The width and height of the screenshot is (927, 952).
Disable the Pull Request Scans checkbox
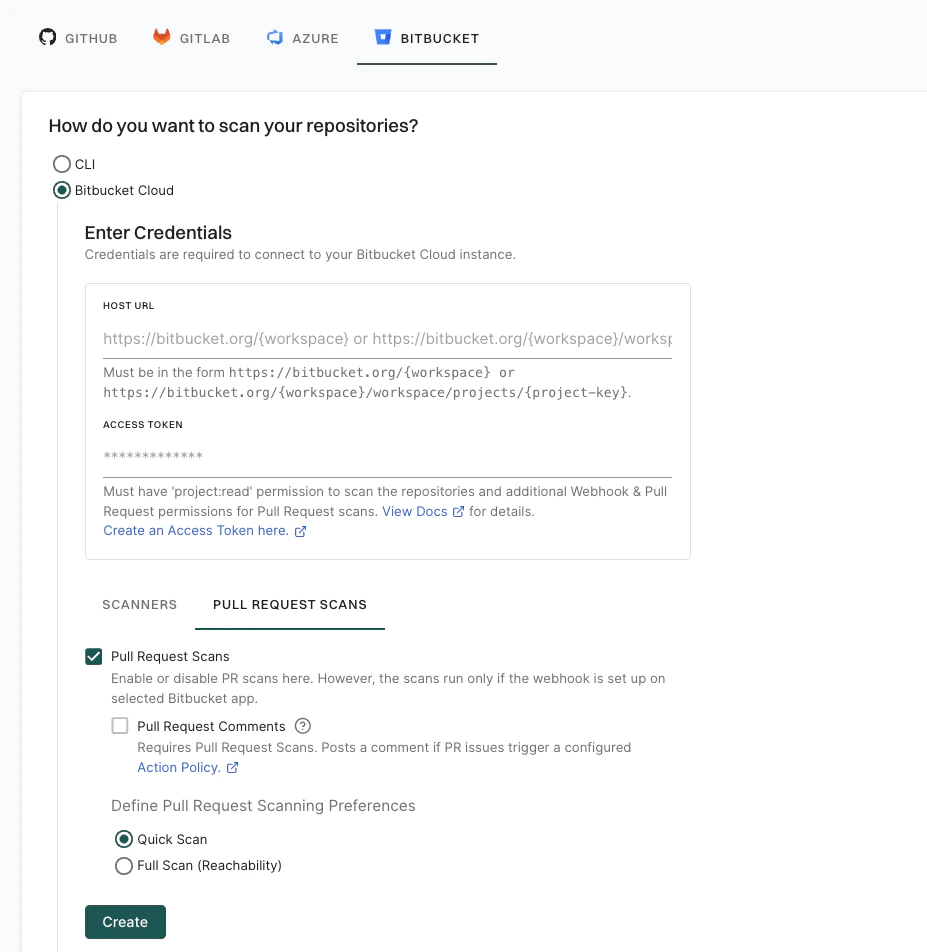click(93, 656)
